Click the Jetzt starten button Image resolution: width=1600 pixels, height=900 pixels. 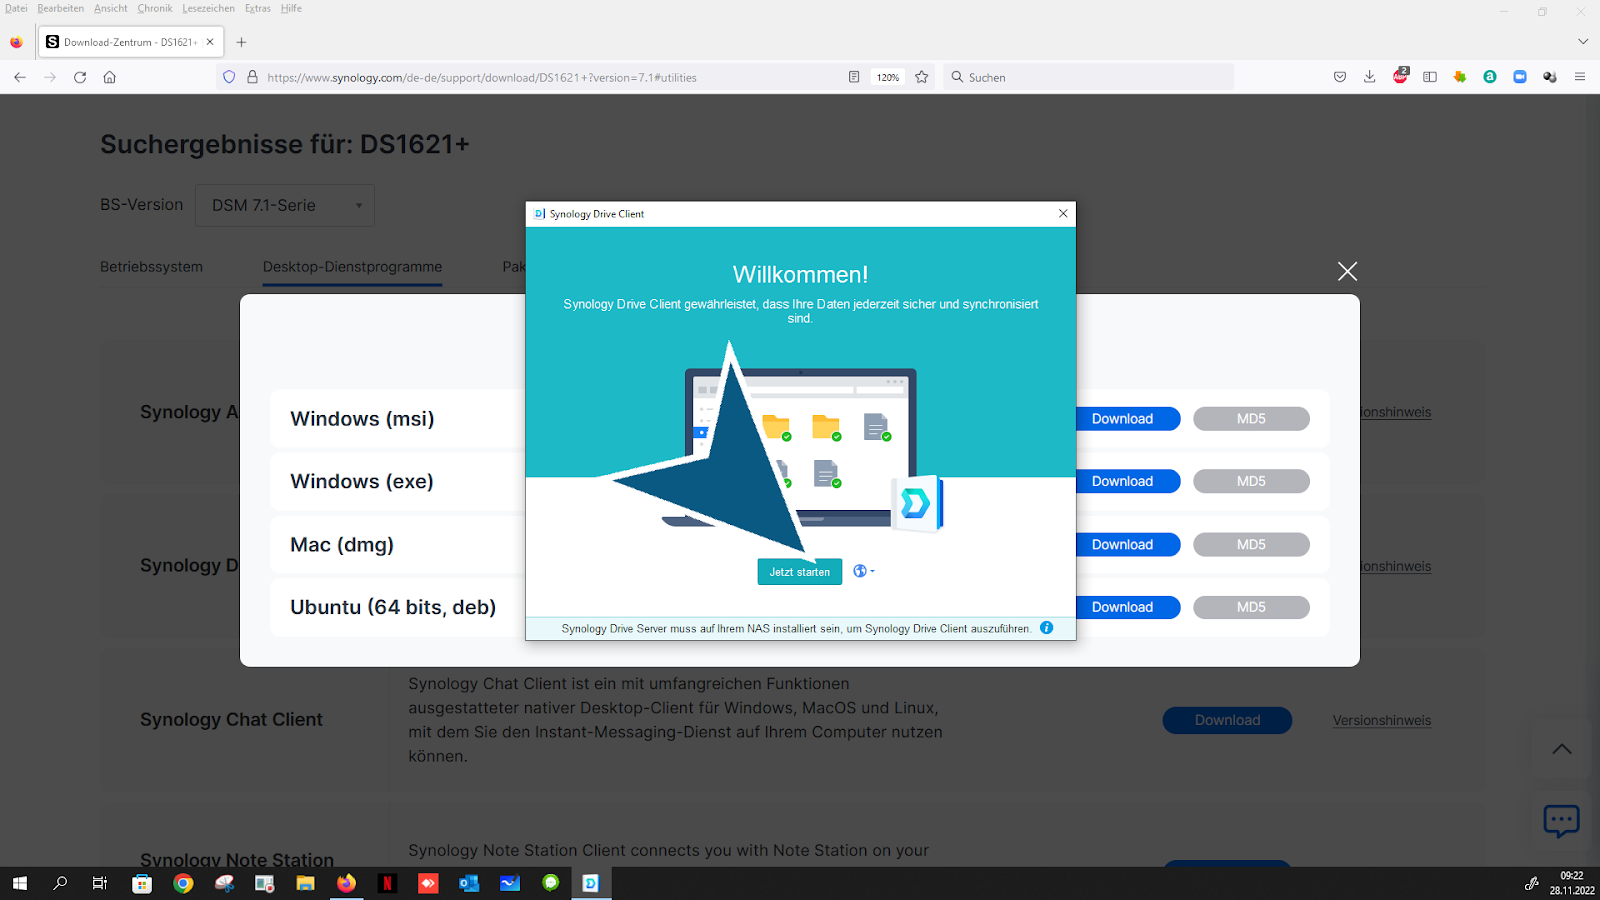(x=799, y=572)
